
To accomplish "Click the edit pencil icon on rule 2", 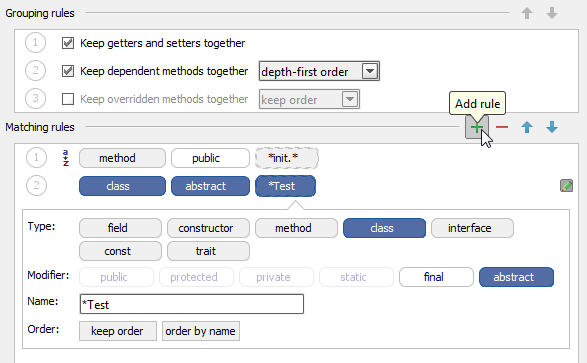I will pos(566,186).
